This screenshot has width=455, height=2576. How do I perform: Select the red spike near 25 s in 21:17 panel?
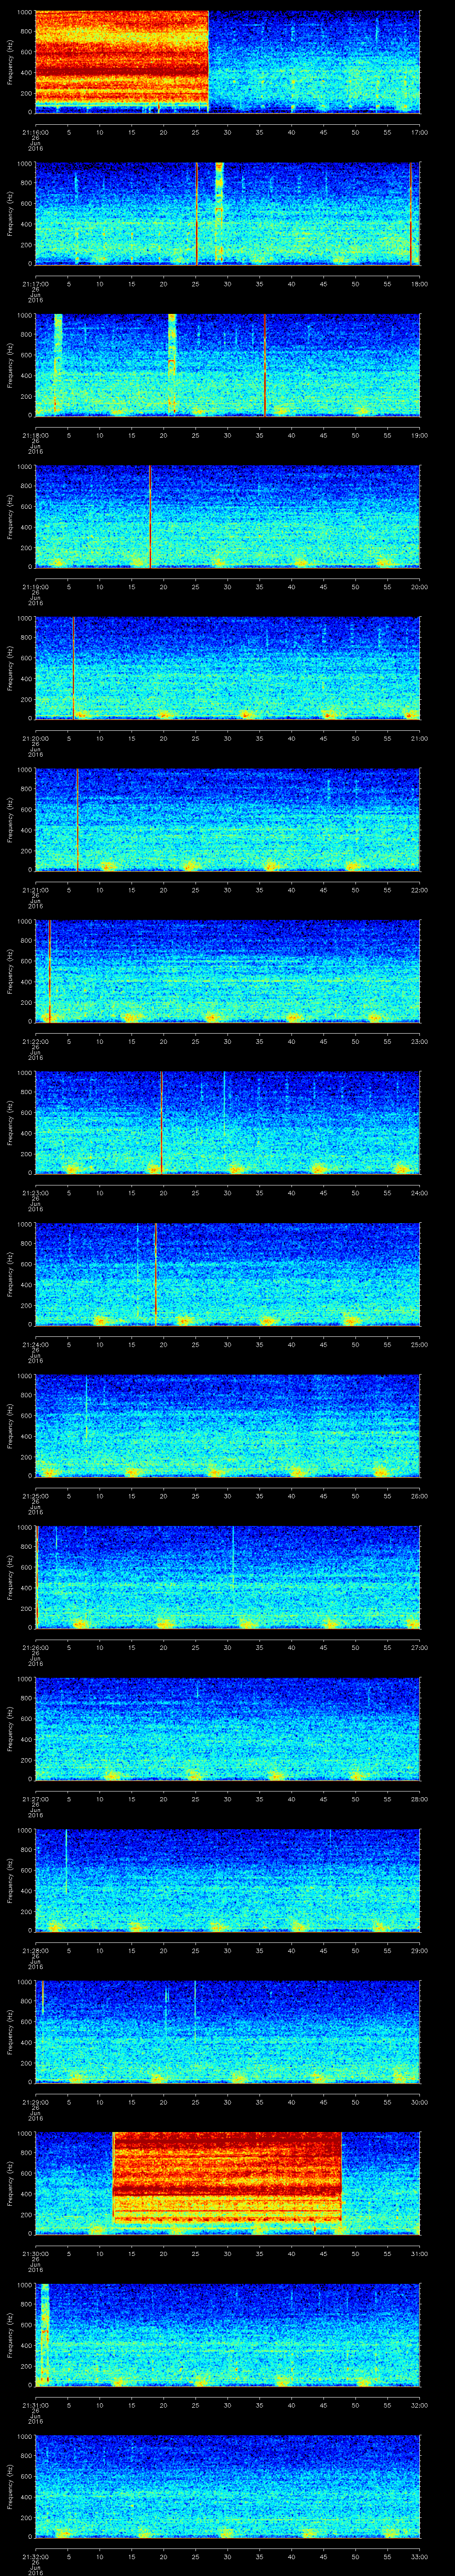point(197,214)
